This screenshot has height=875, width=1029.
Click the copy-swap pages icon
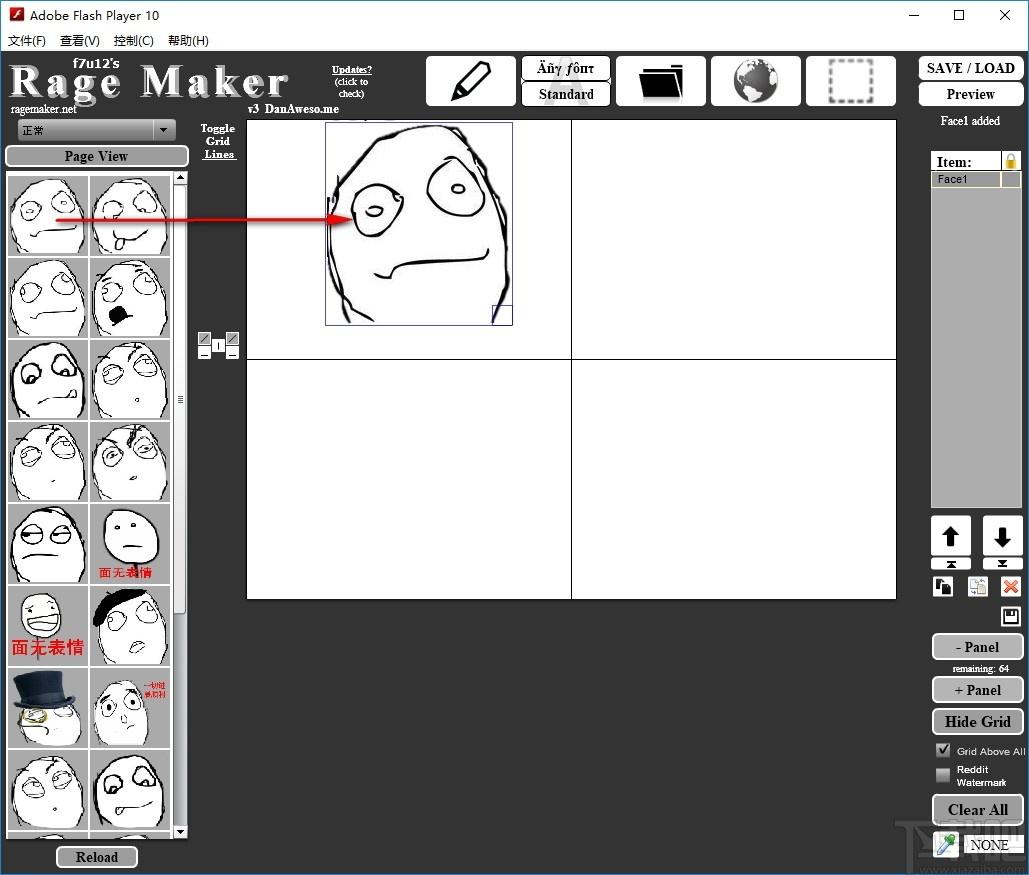pyautogui.click(x=978, y=586)
